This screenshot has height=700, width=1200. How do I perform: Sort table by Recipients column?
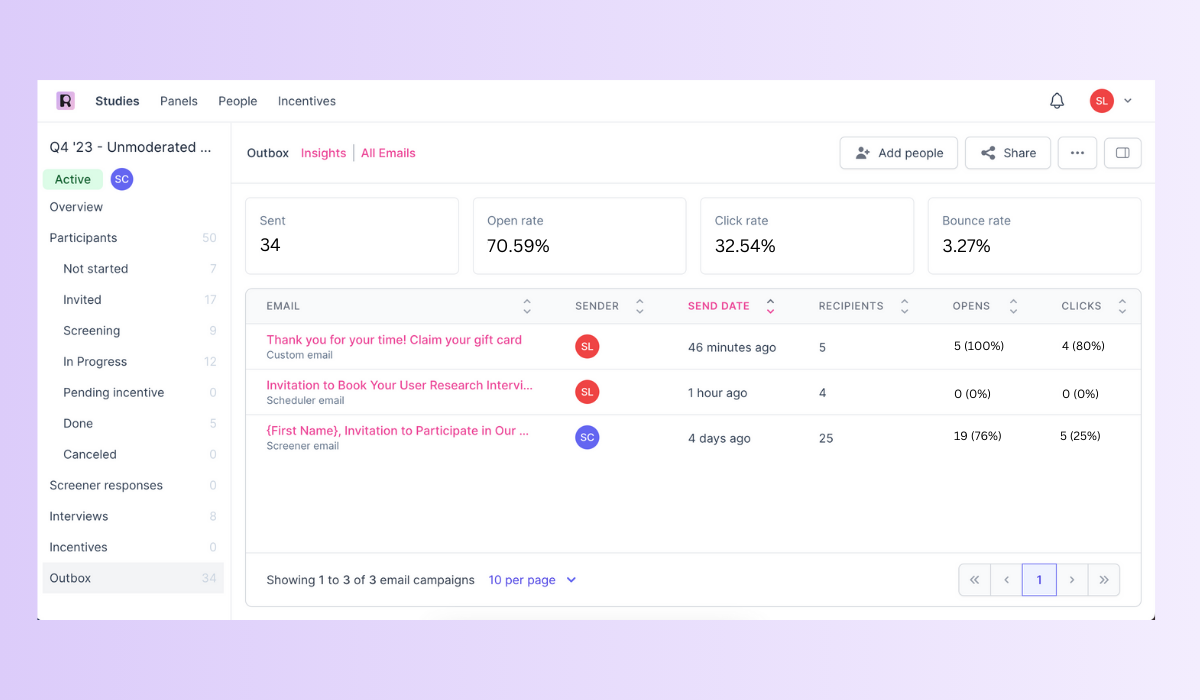click(x=904, y=306)
